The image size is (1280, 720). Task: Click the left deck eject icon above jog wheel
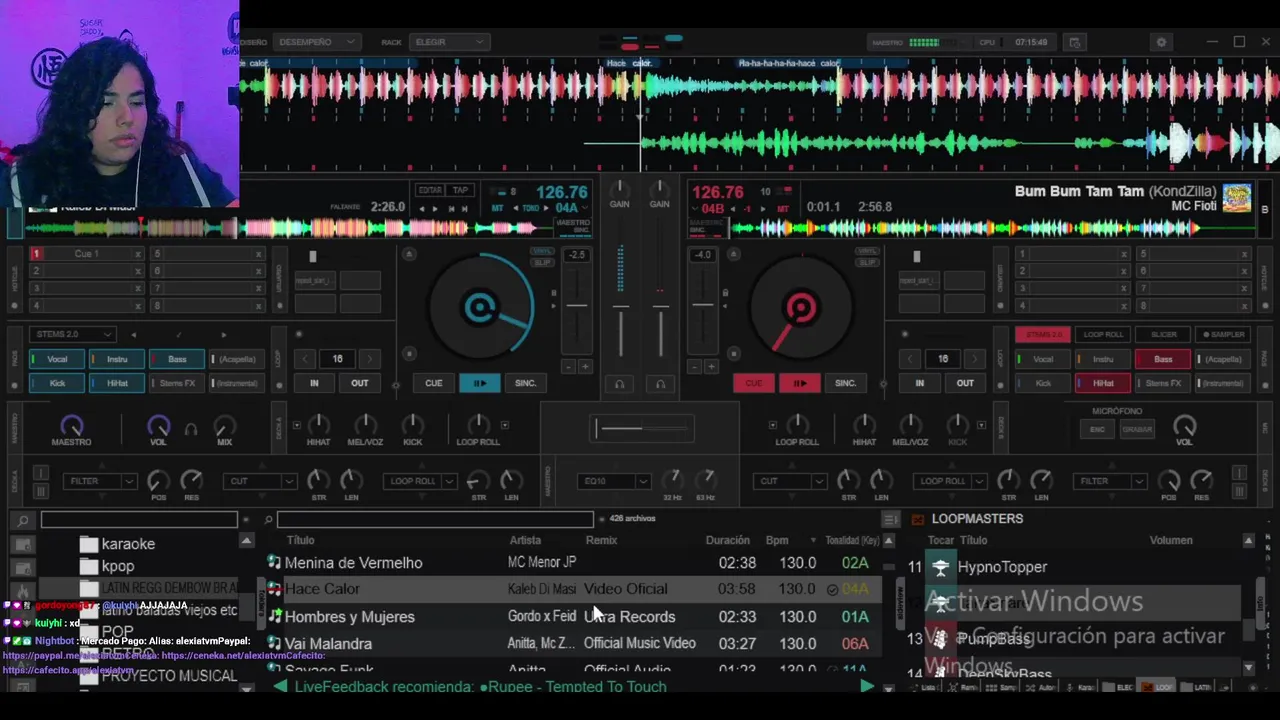pyautogui.click(x=409, y=255)
